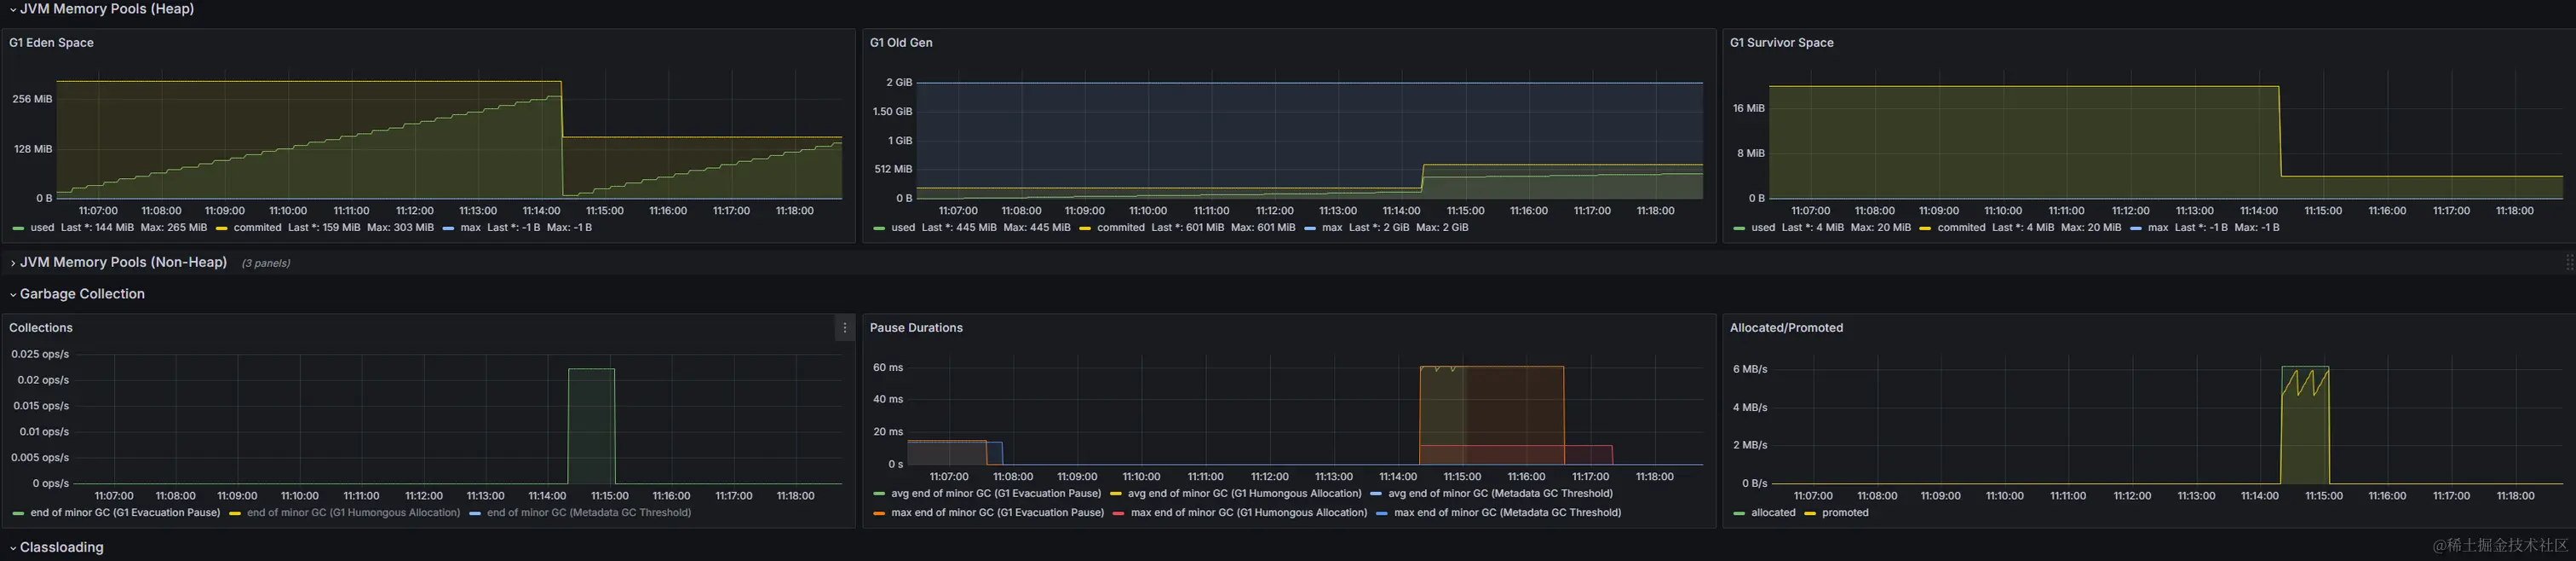Toggle 'commited' series in G1 Old Gen legend
2576x561 pixels.
[1120, 227]
